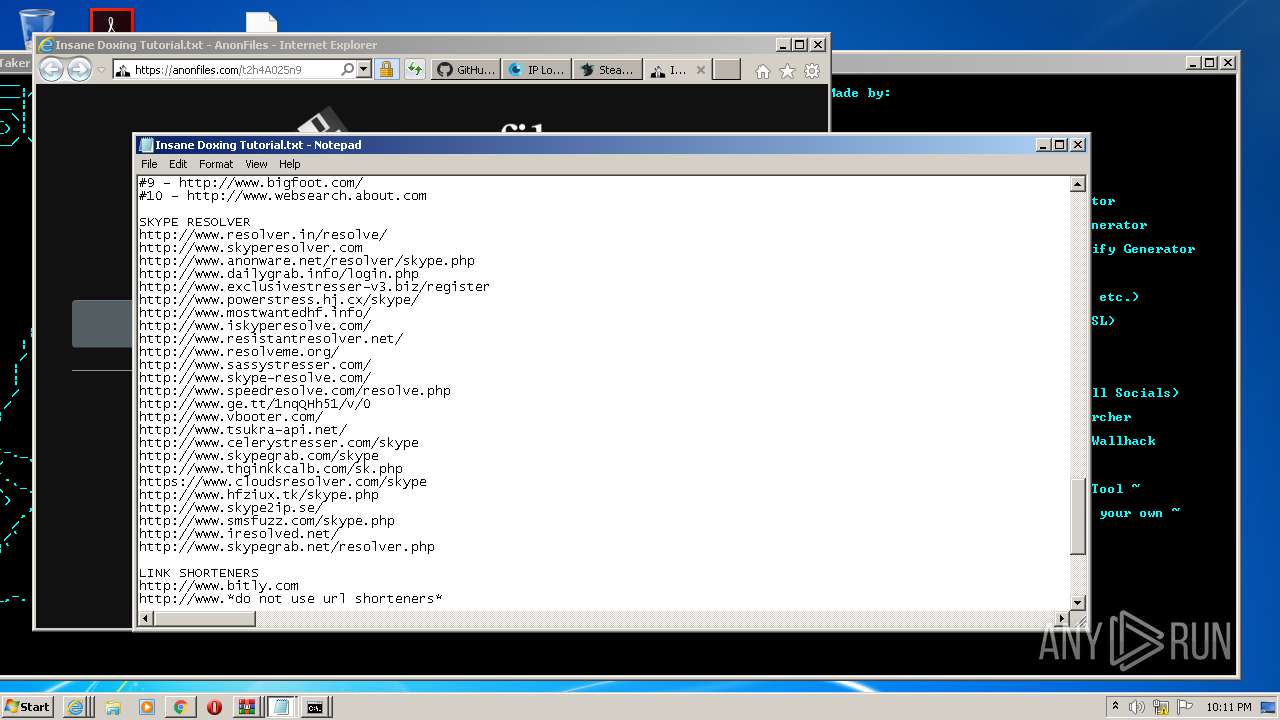Click 'ify Generator' text in console window
Viewport: 1280px width, 720px height.
1143,249
